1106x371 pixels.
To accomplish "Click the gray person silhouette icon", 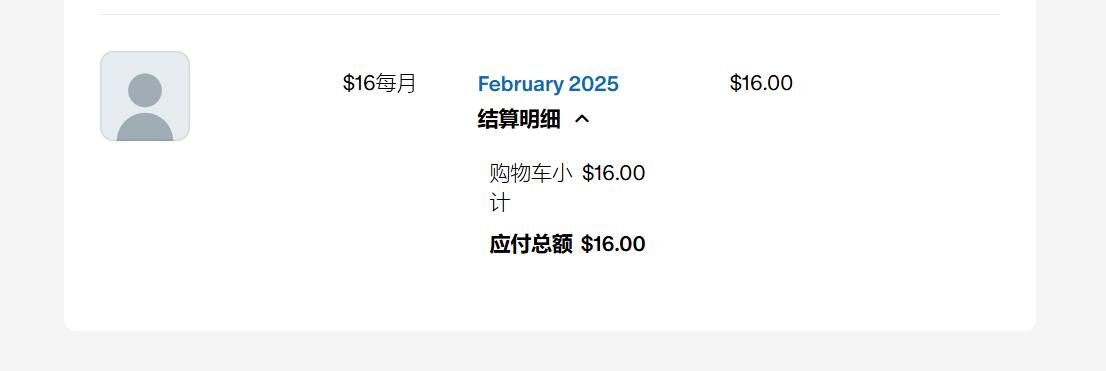I will tap(145, 107).
